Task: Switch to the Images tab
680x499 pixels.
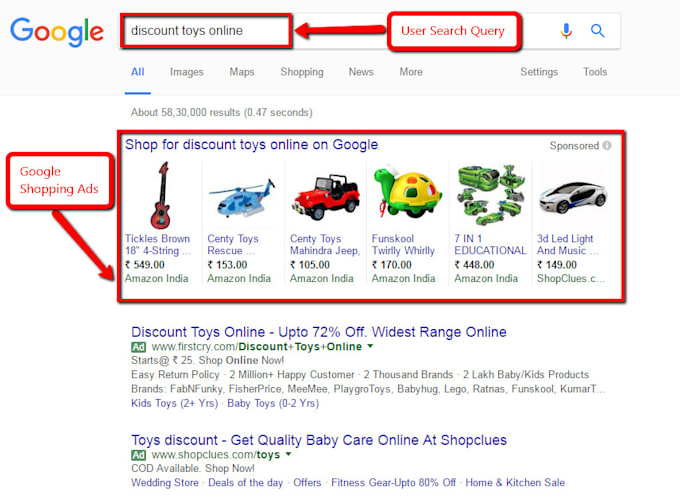Action: click(x=186, y=72)
